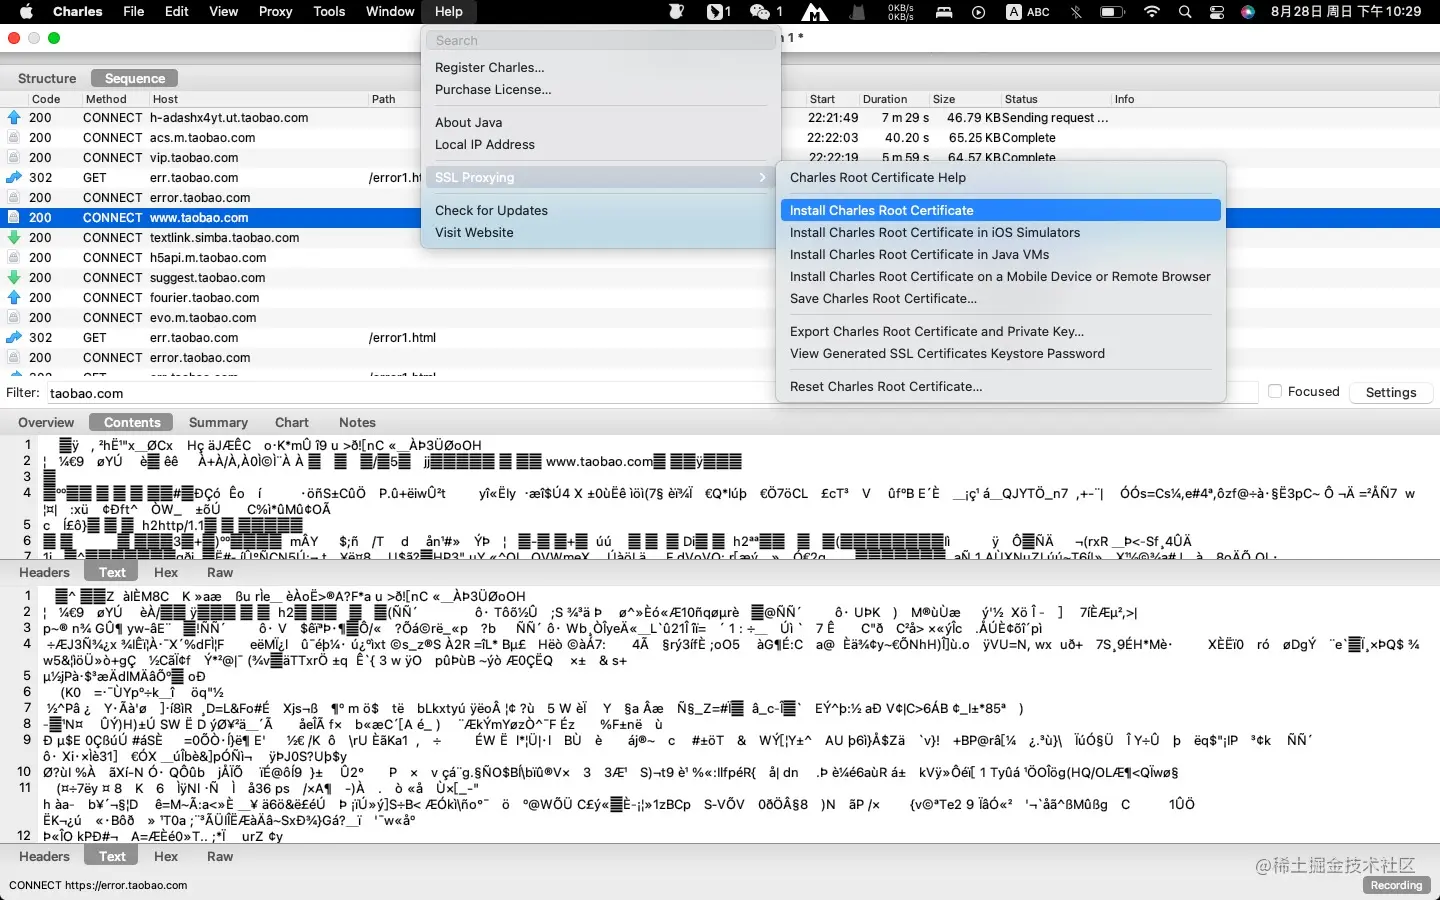Click the ABC input source icon
This screenshot has height=900, width=1440.
pos(1028,12)
